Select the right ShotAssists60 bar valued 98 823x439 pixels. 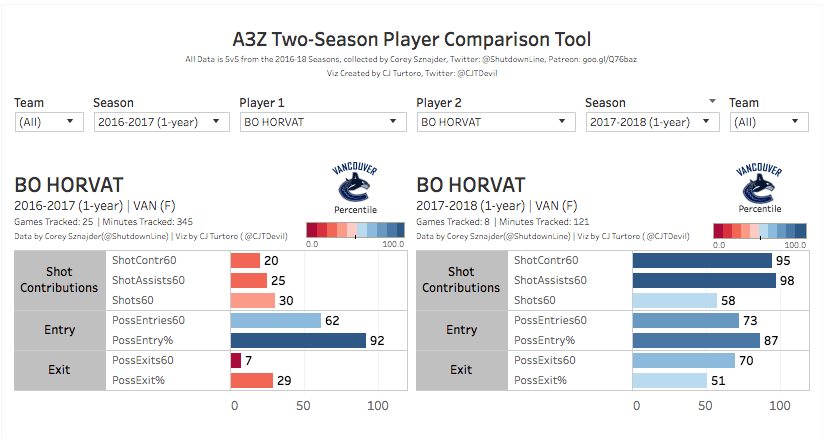(x=703, y=280)
